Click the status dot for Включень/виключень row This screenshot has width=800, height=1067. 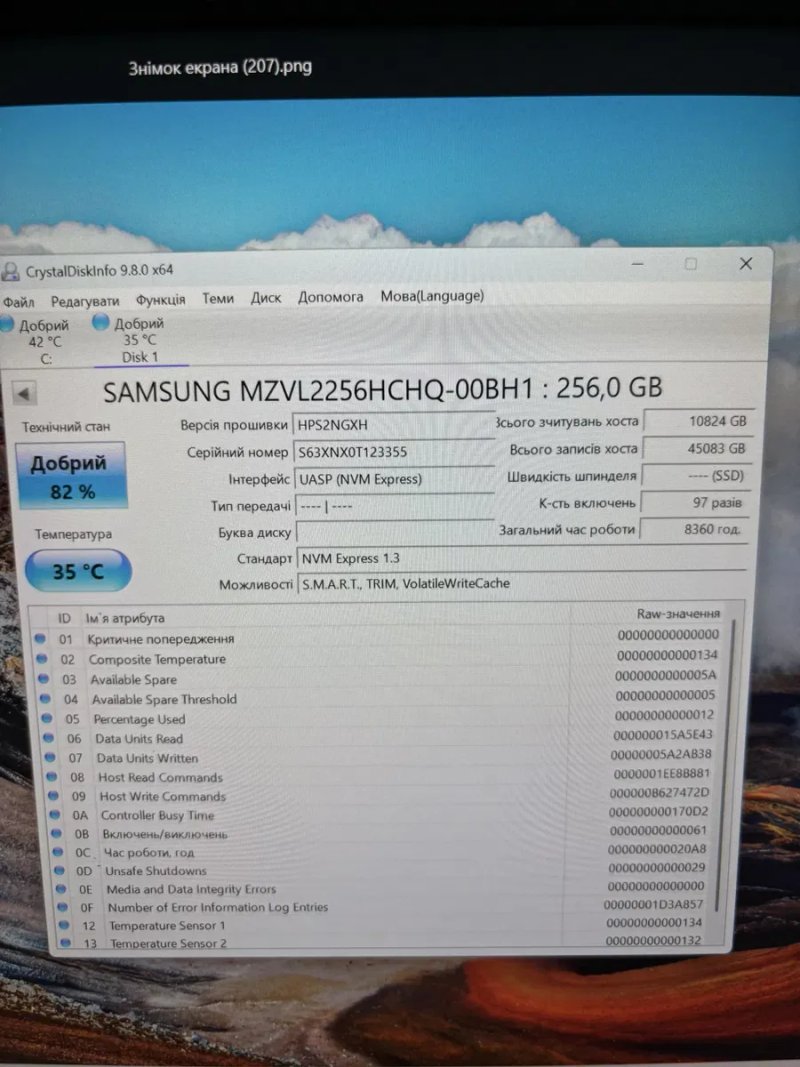pyautogui.click(x=56, y=833)
